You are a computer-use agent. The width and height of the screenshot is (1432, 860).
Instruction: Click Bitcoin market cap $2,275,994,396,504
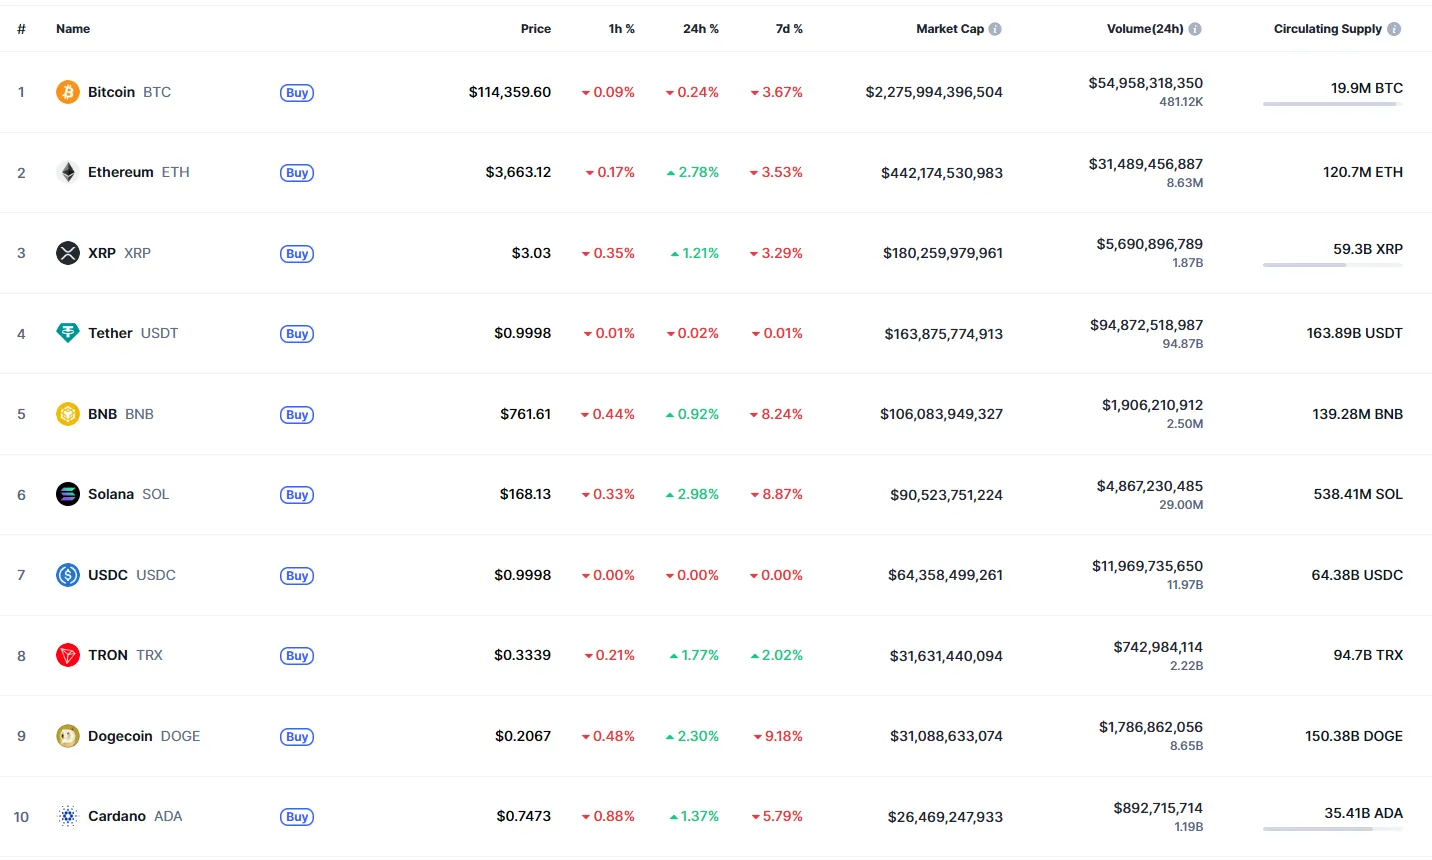coord(934,92)
